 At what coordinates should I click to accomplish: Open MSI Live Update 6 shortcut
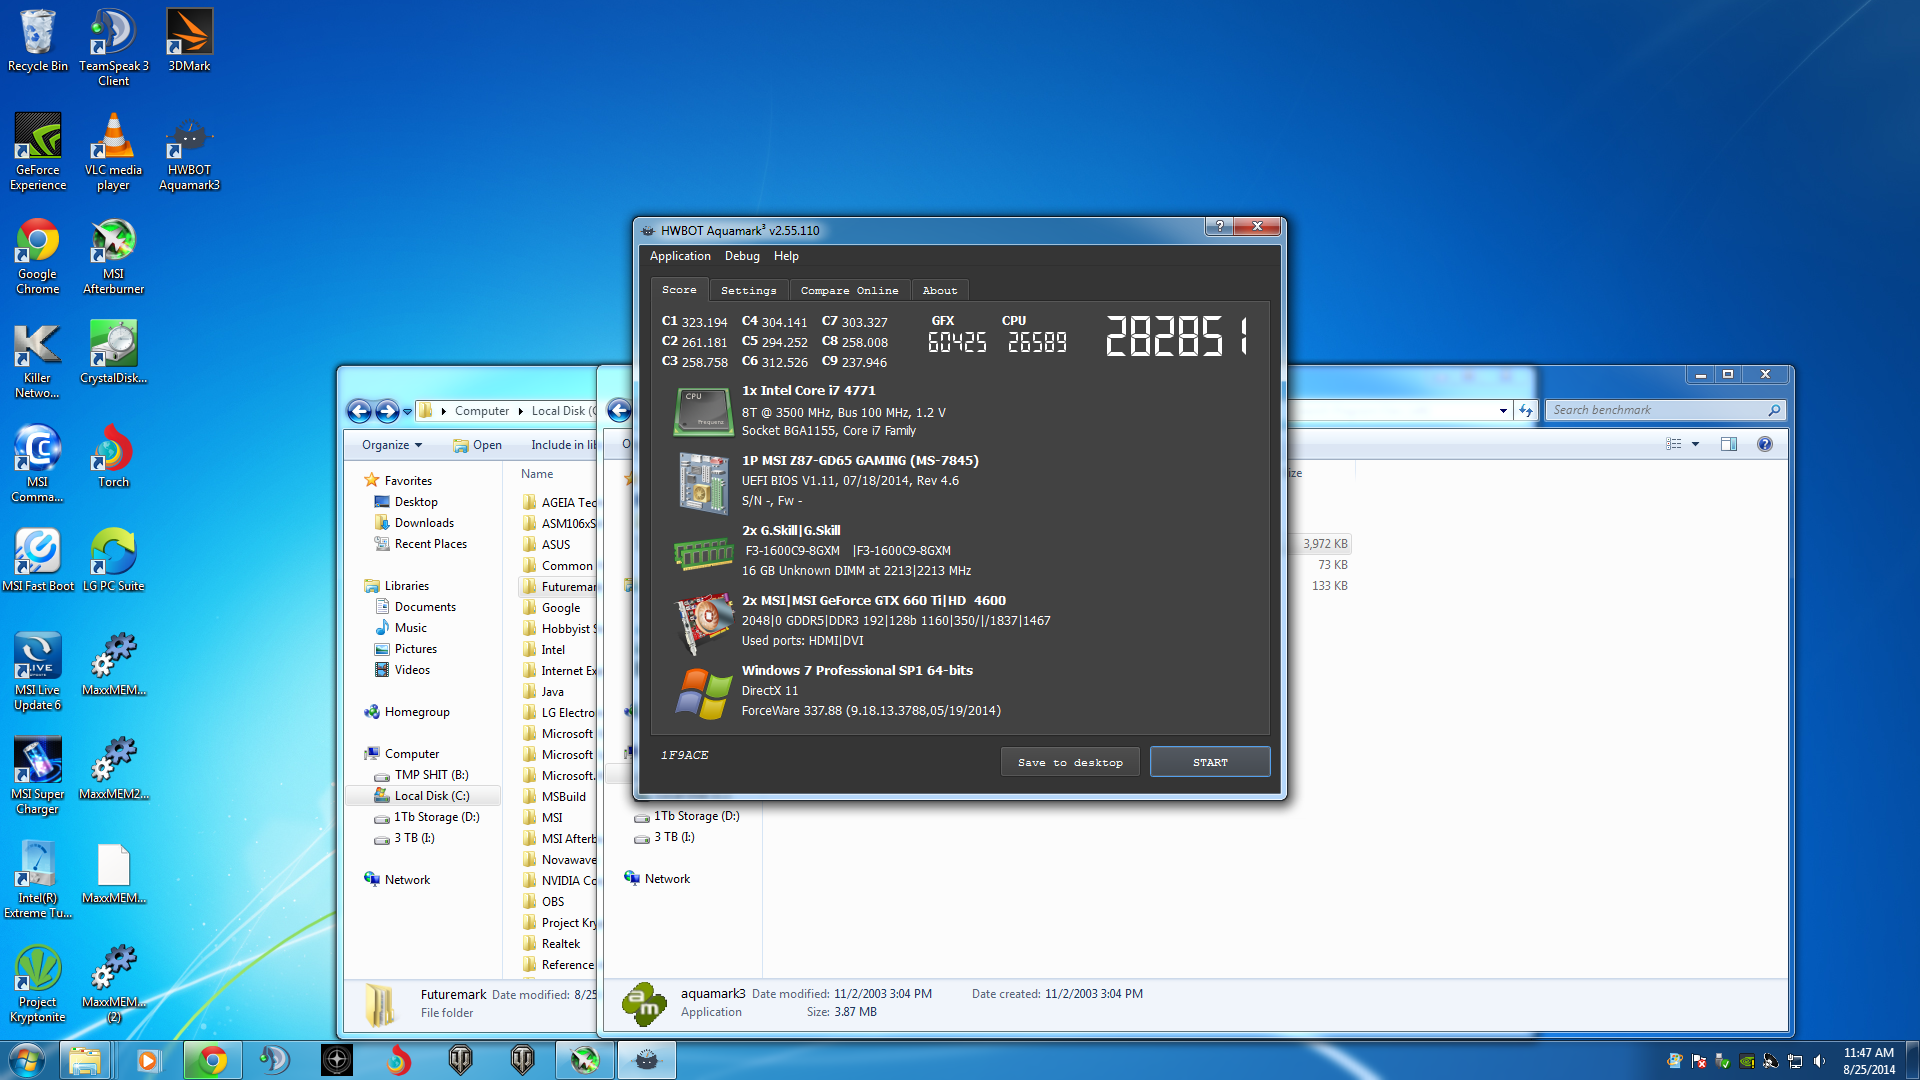click(38, 671)
